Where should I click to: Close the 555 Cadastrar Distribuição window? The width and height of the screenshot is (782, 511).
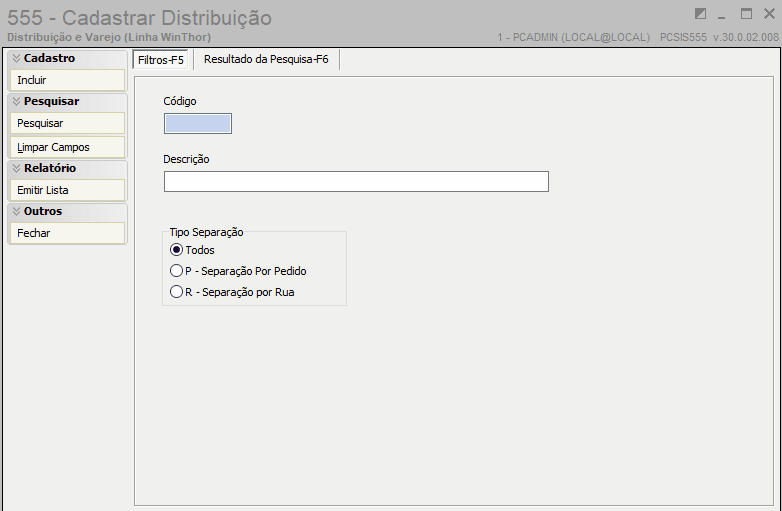[x=770, y=14]
